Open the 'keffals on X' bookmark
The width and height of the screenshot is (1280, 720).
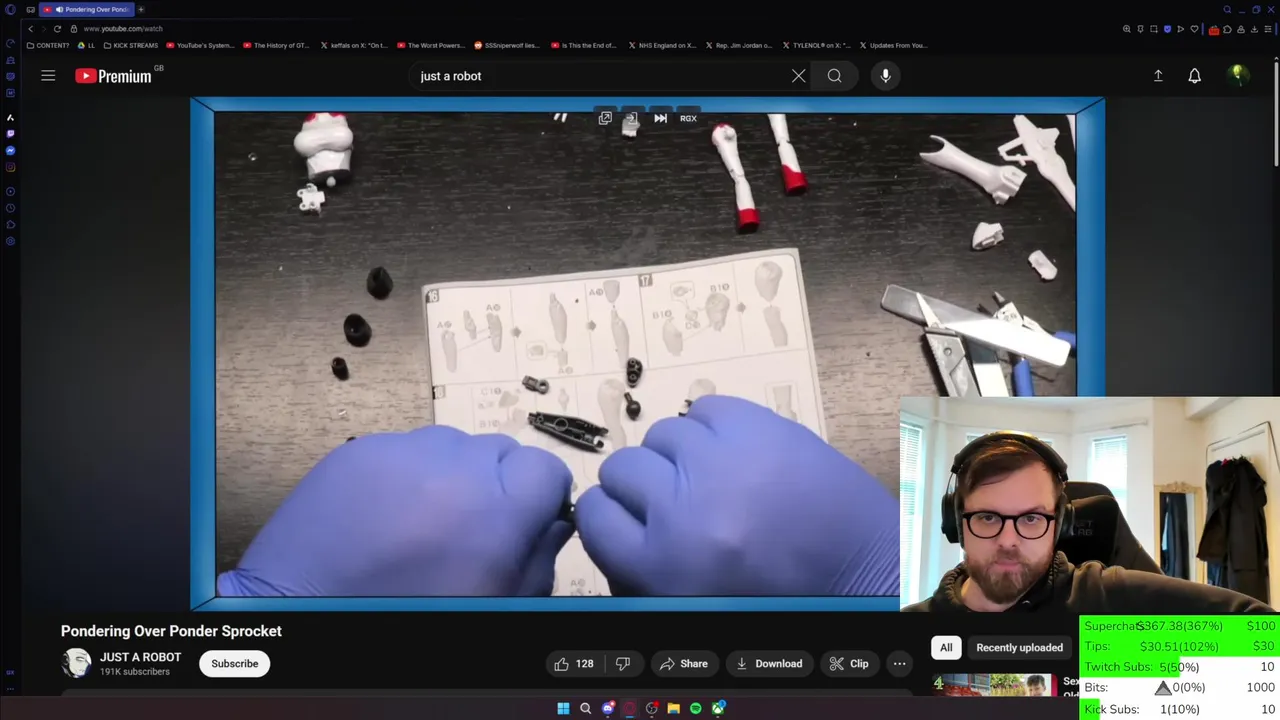[x=355, y=45]
